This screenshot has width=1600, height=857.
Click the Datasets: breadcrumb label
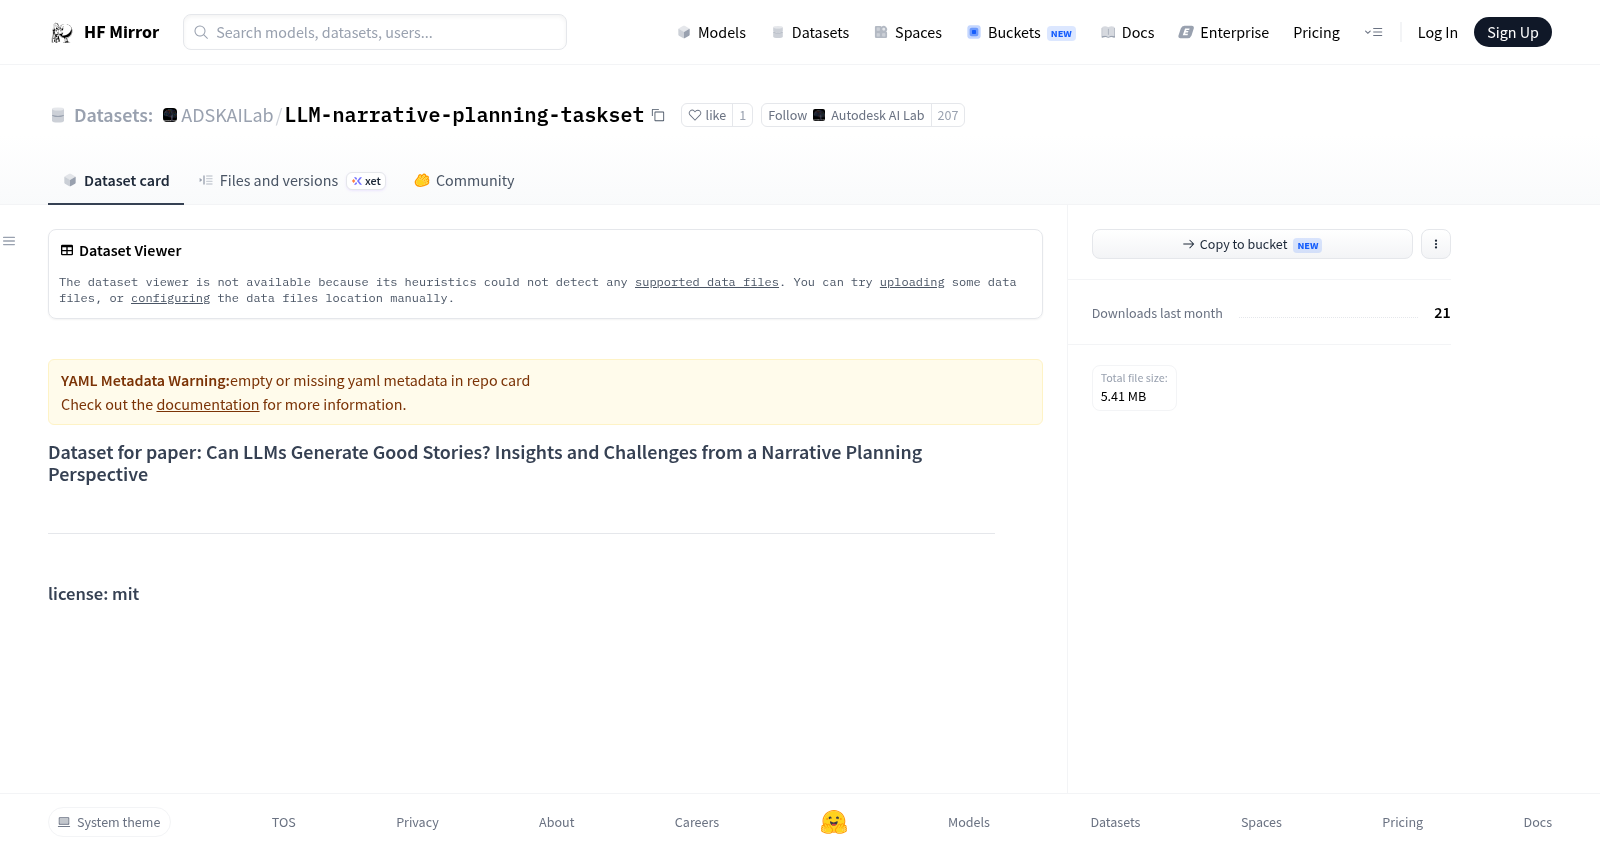113,115
